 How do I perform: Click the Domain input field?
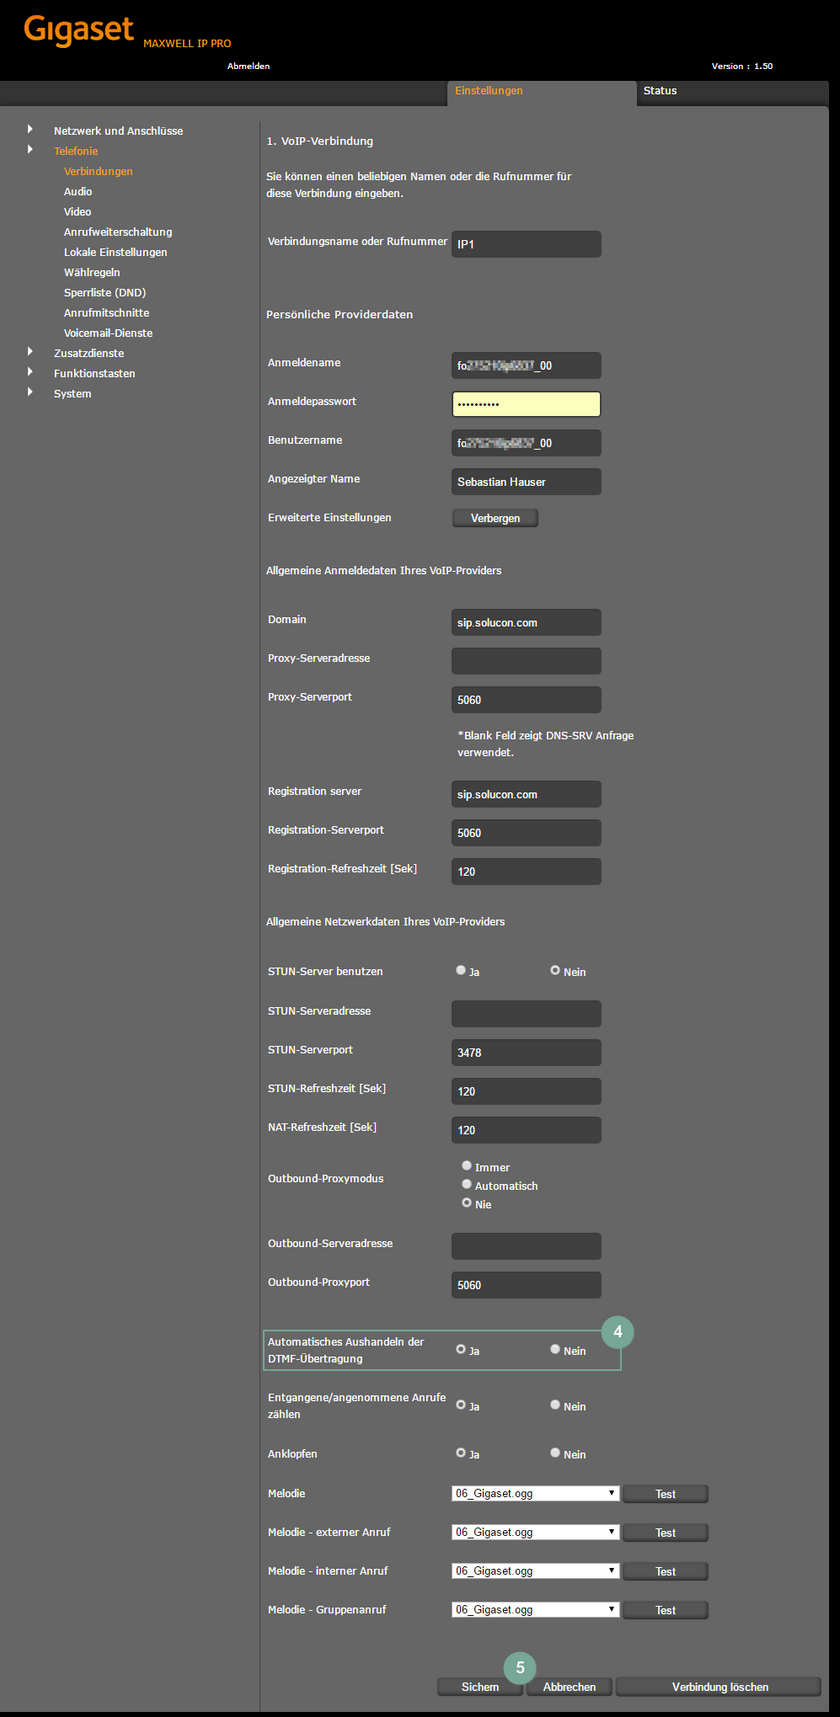click(526, 622)
